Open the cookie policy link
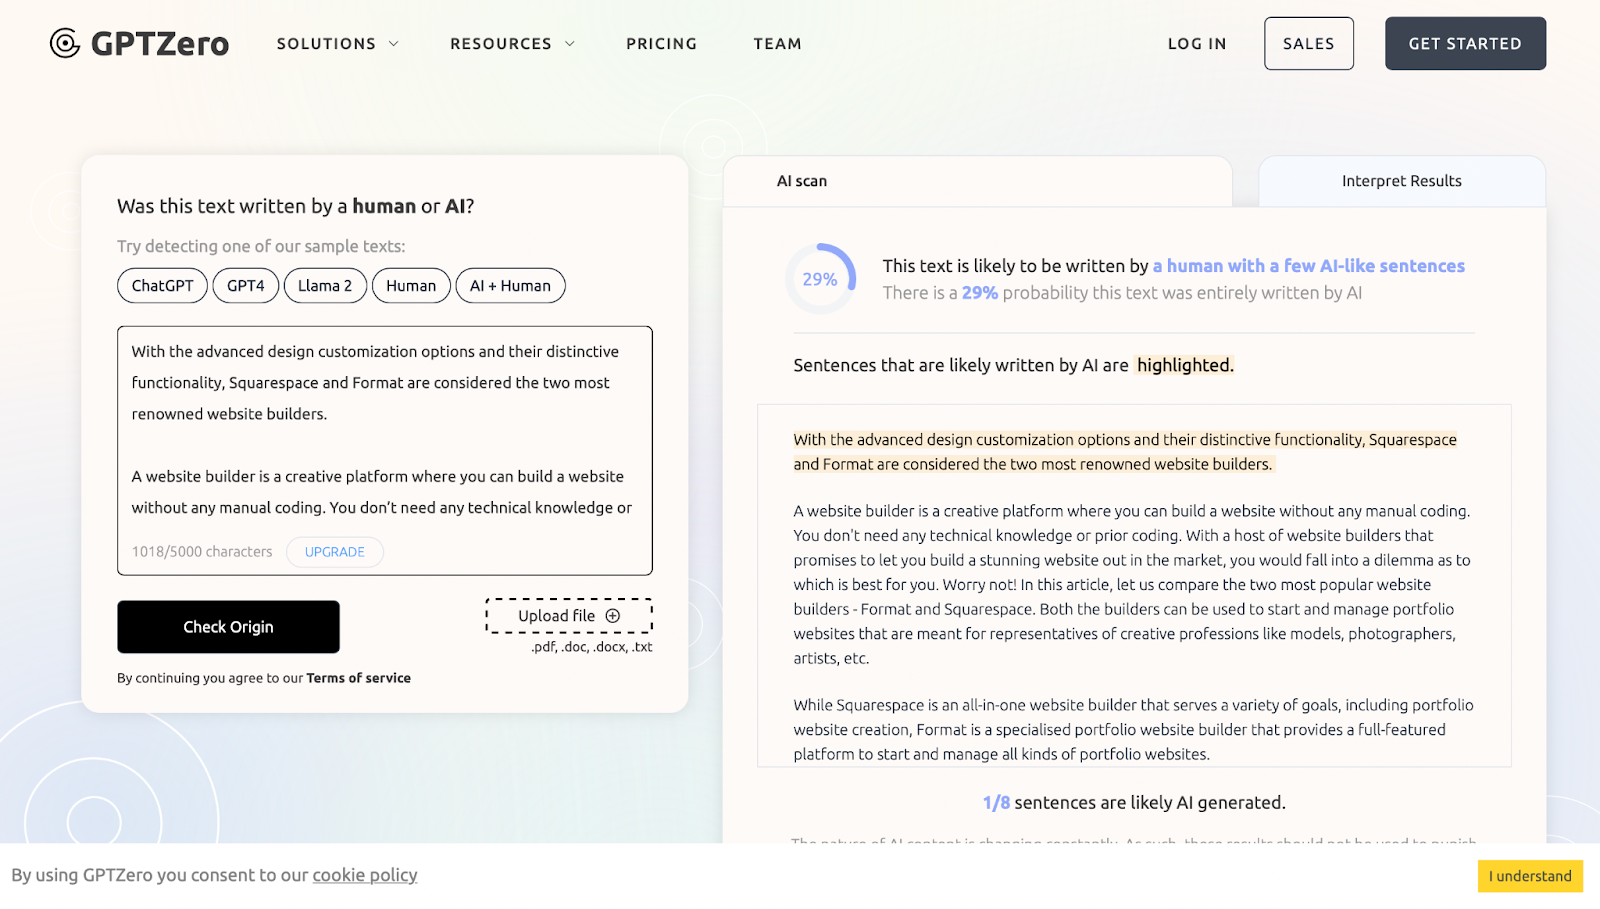Viewport: 1600px width, 909px height. 365,875
